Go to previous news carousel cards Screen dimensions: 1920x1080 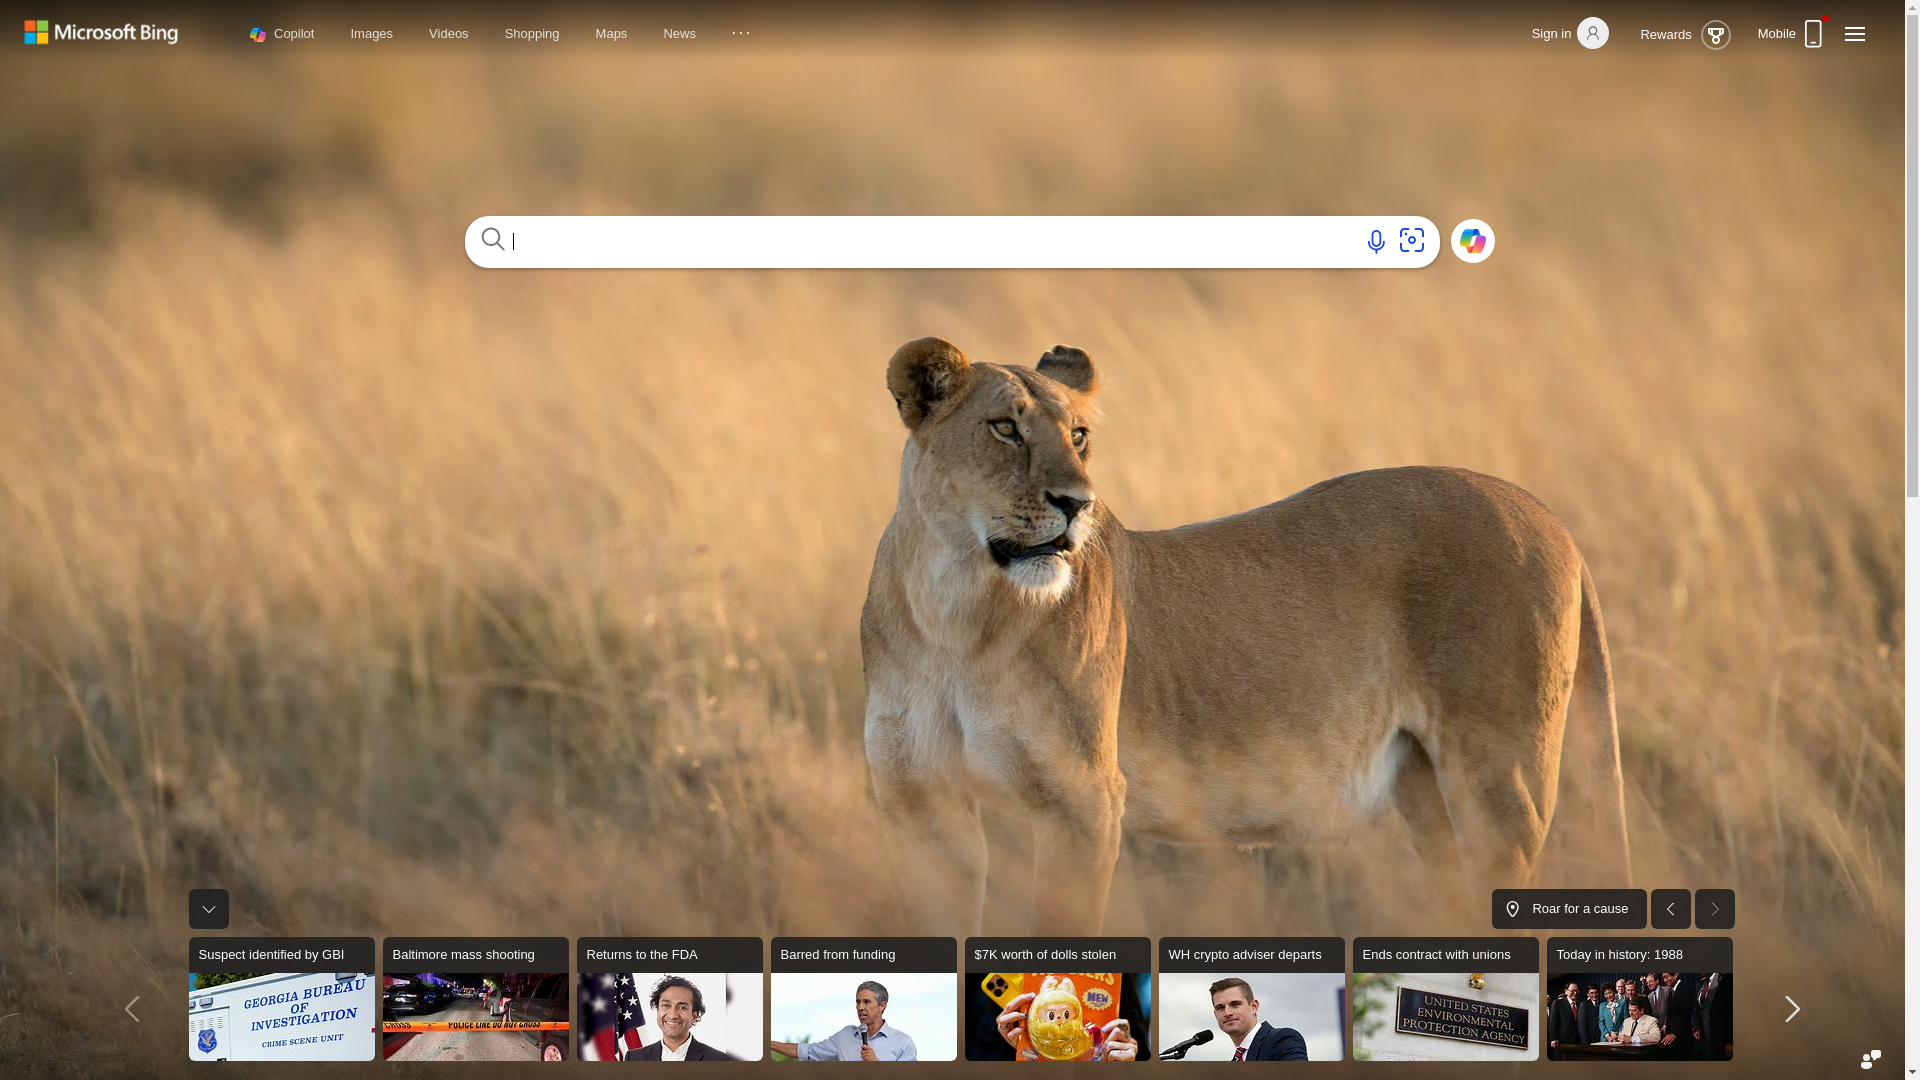coord(132,1009)
